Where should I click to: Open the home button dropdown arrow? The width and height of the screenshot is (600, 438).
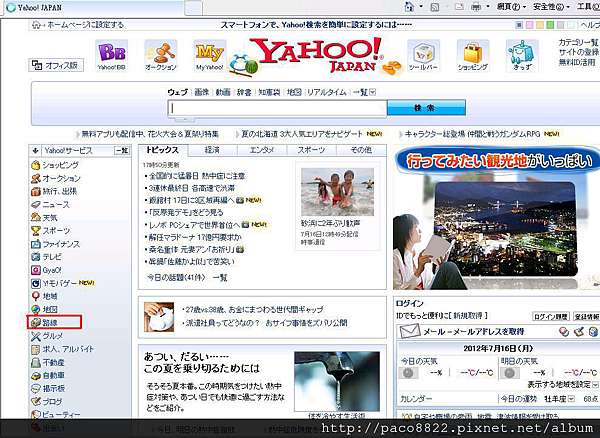coord(421,7)
